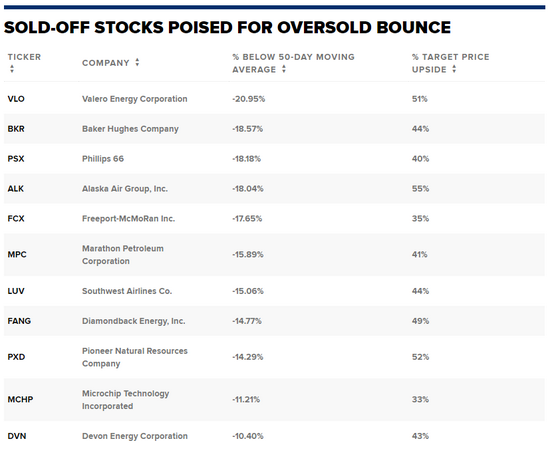The image size is (550, 454).
Task: Select the LUV ticker symbol
Action: coord(16,291)
